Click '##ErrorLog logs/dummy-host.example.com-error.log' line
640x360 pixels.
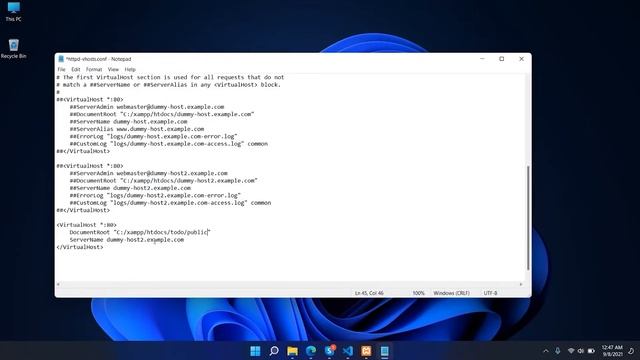click(x=153, y=136)
